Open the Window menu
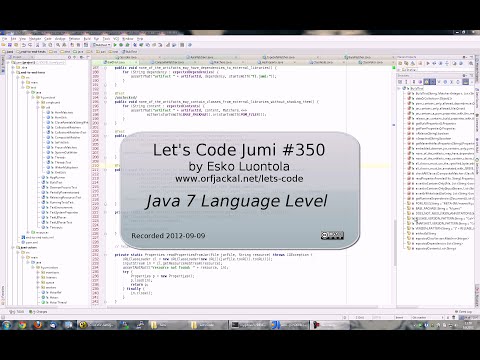480x360 pixels. pos(128,39)
